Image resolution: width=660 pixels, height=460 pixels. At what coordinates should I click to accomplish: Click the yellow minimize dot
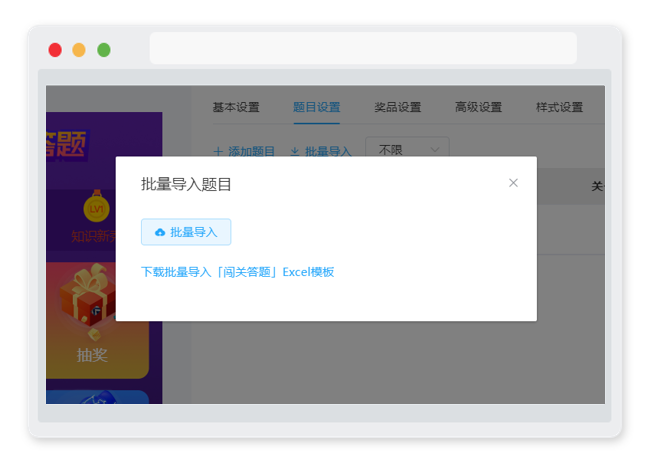(79, 50)
